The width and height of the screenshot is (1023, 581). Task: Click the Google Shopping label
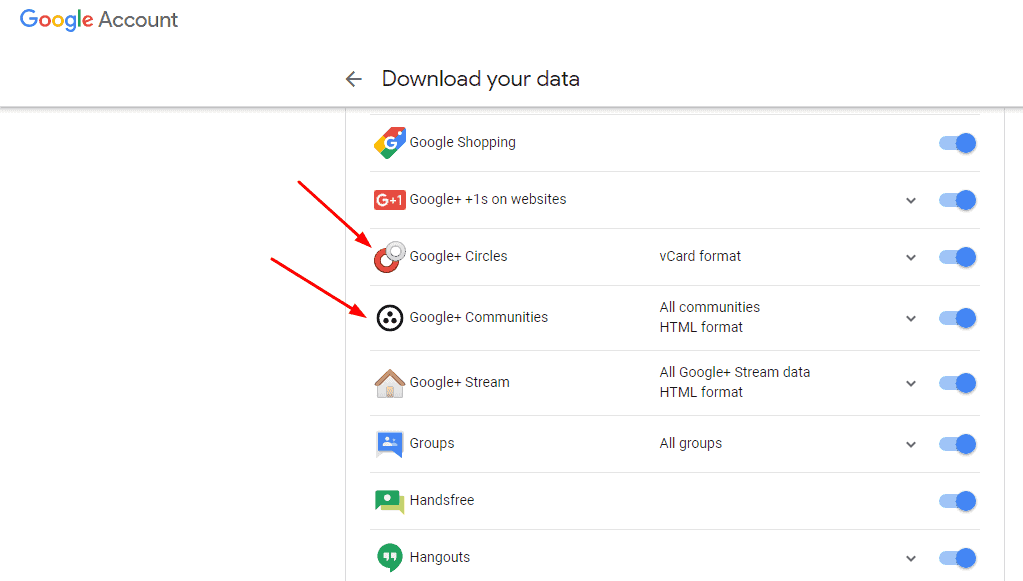coord(463,142)
